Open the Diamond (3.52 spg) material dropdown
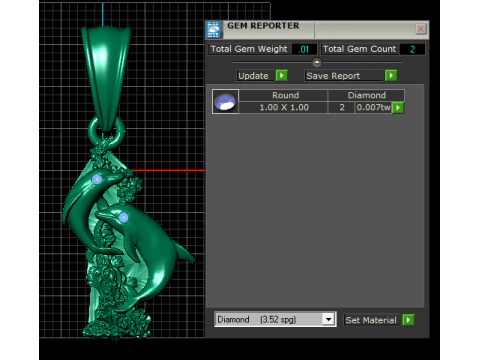The image size is (480, 360). [x=328, y=319]
